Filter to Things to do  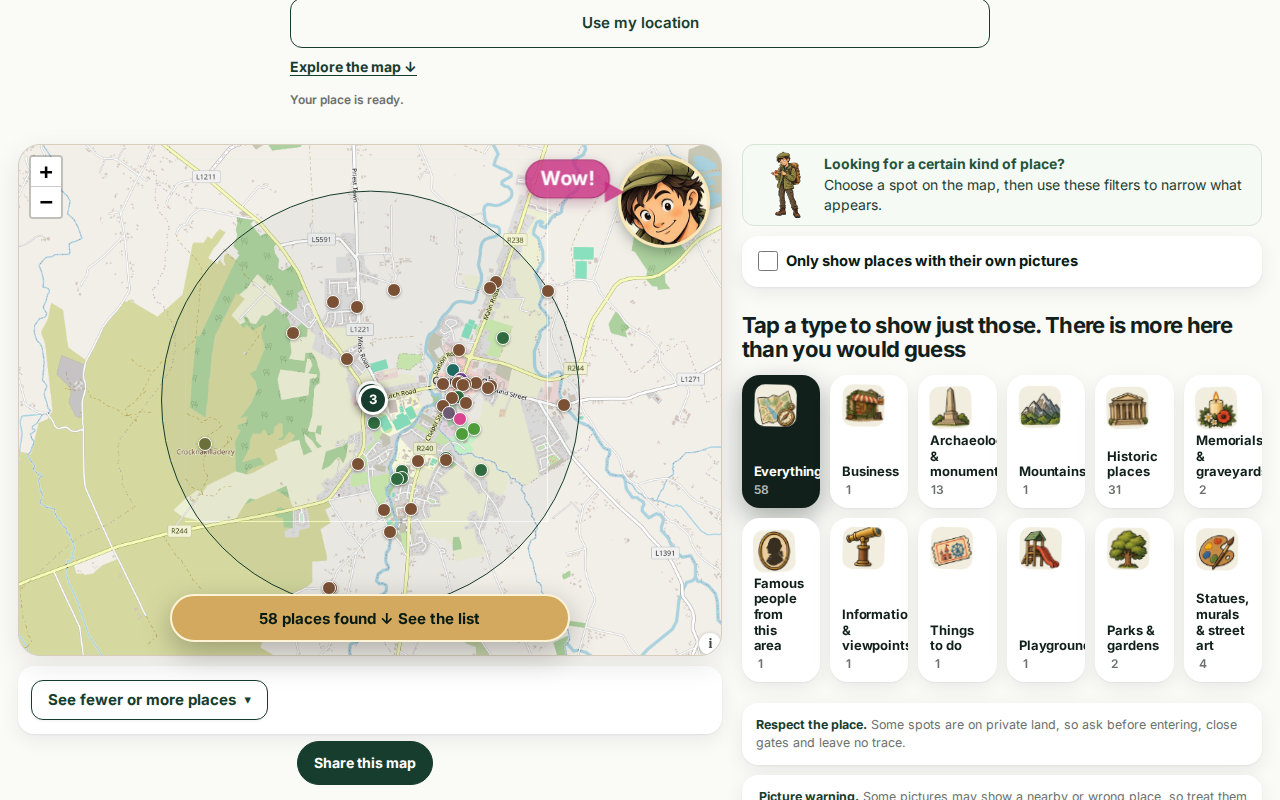click(x=957, y=600)
